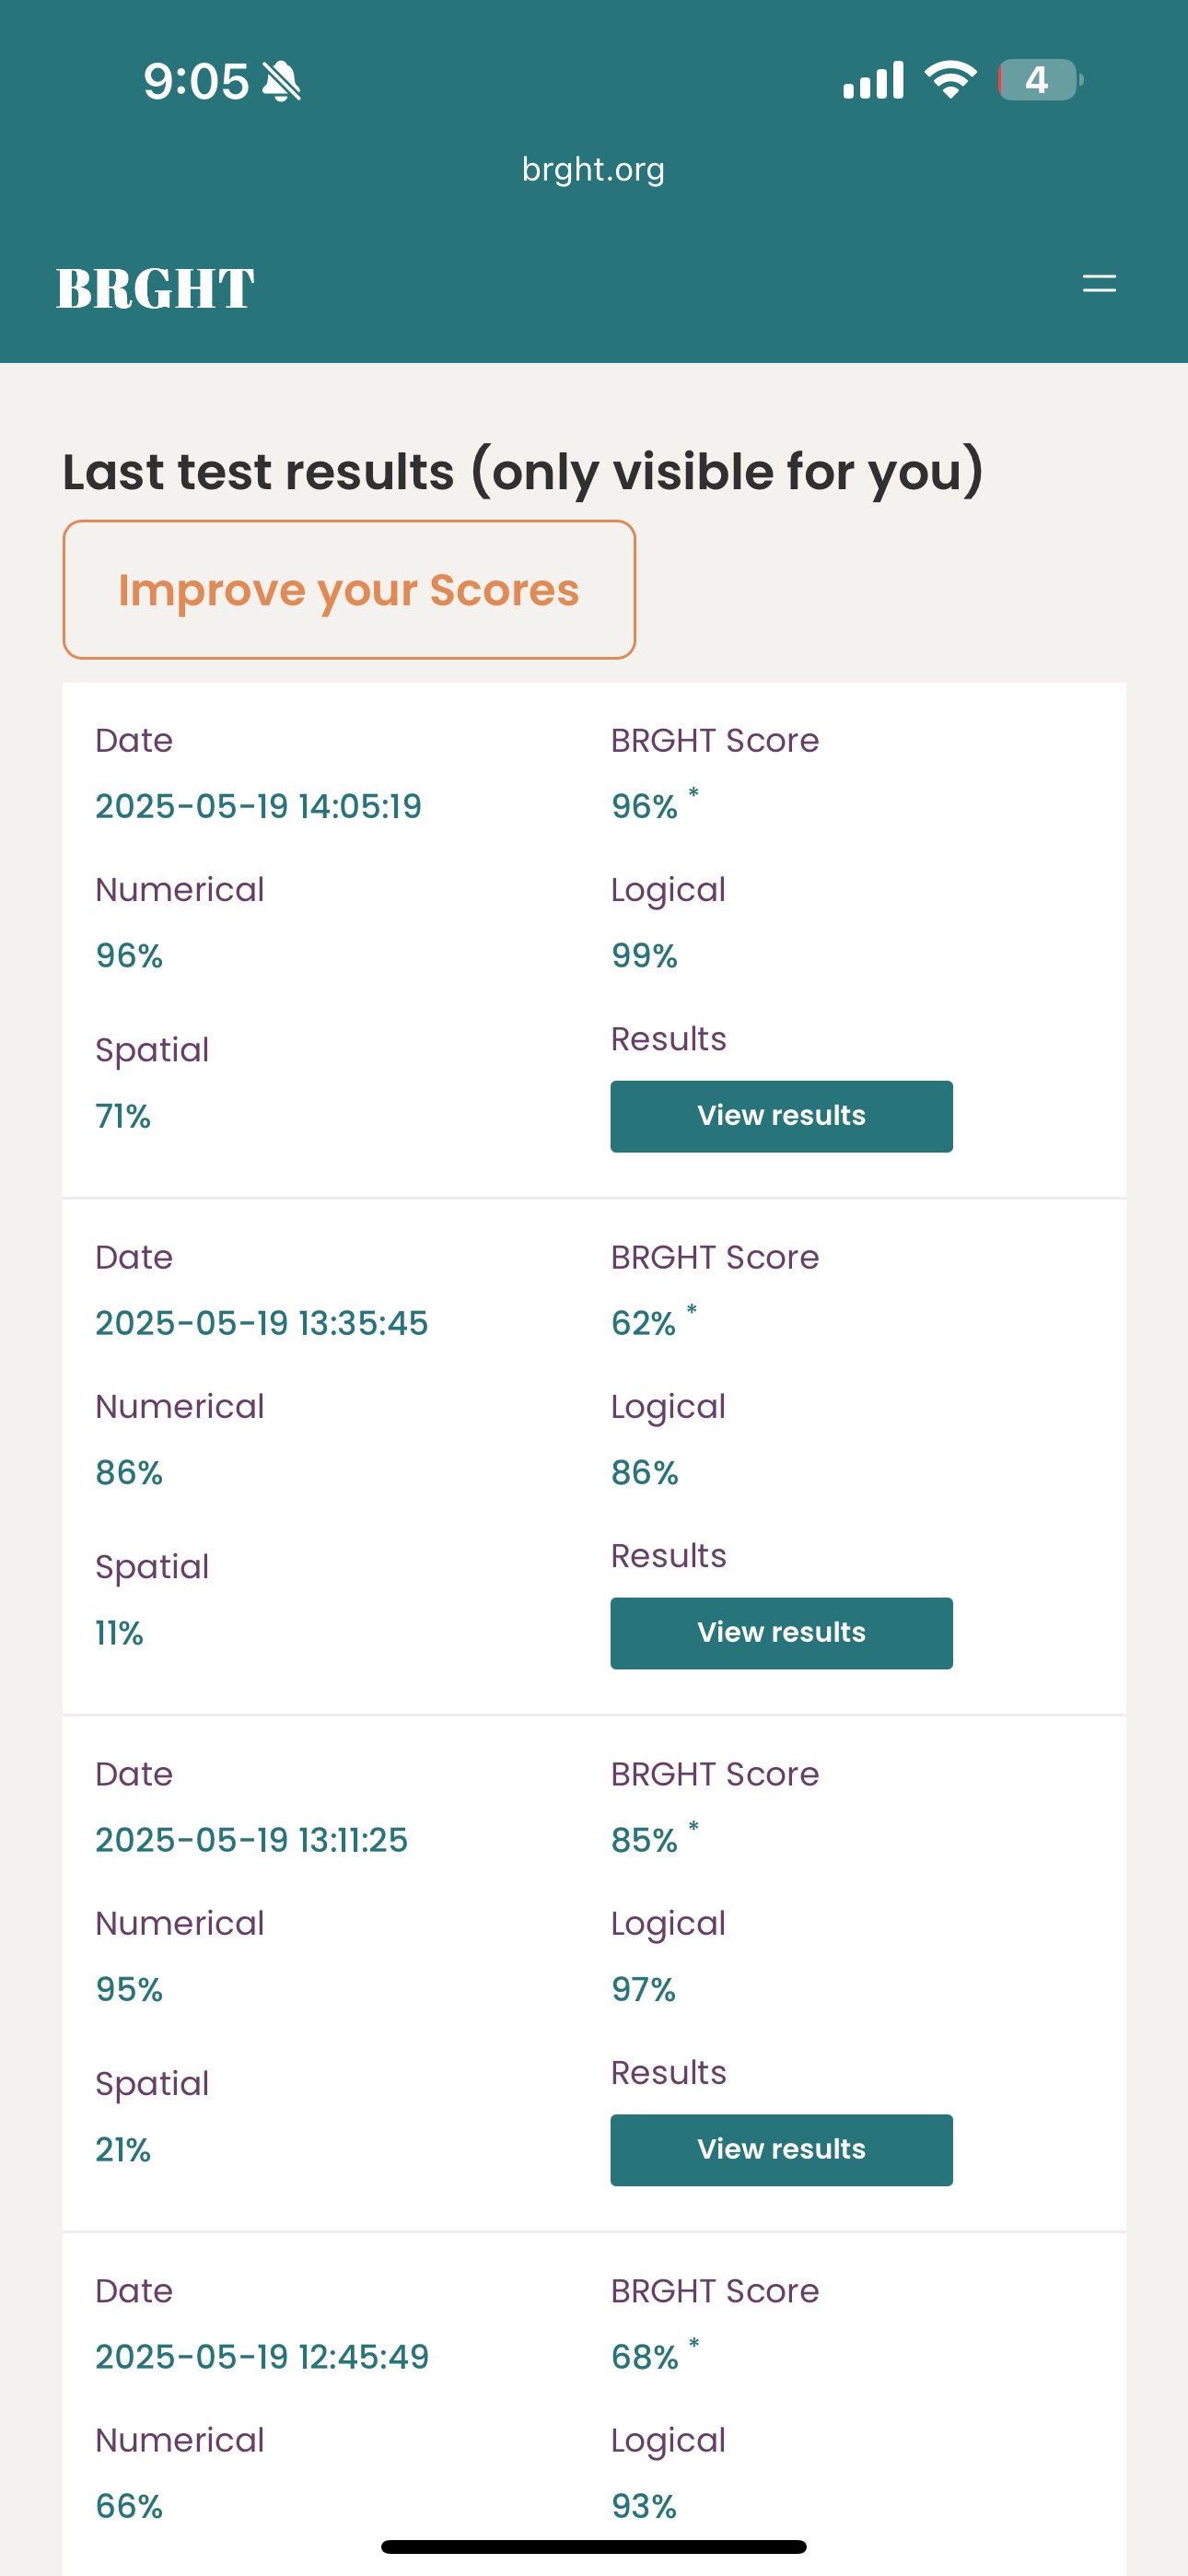Tap the silent mode bell icon
Image resolution: width=1188 pixels, height=2576 pixels.
[x=281, y=81]
